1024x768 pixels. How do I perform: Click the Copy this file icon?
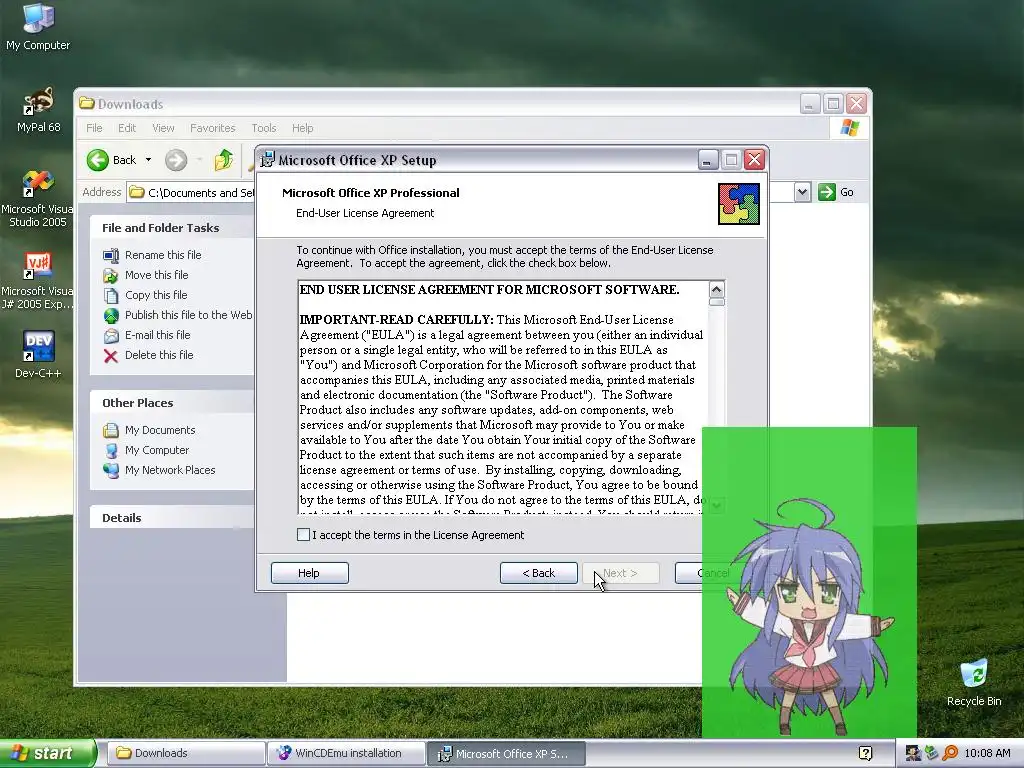[x=111, y=295]
